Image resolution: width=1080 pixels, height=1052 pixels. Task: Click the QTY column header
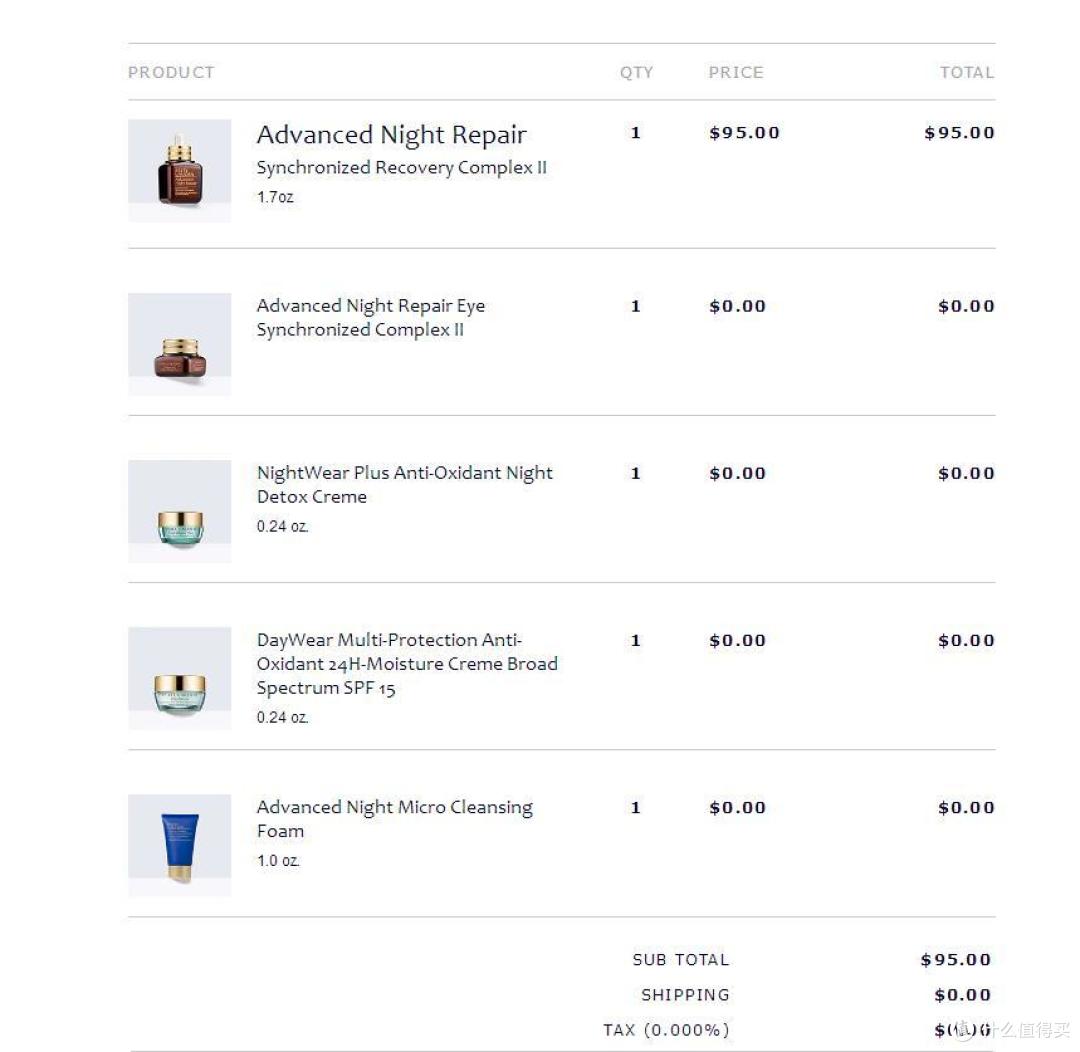pos(636,73)
